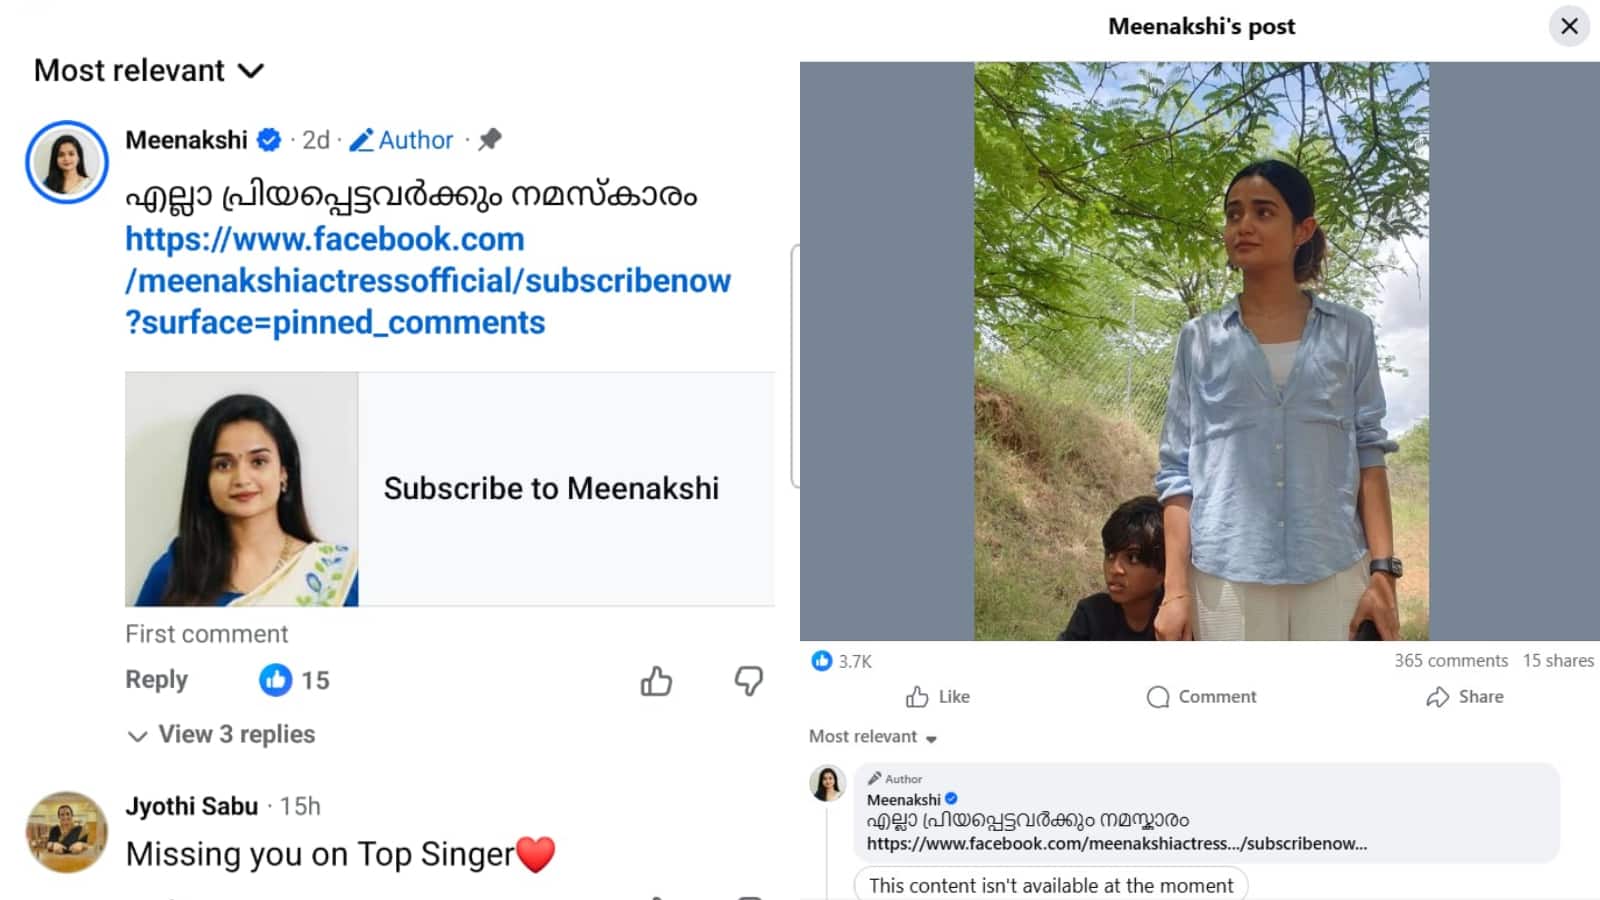Image resolution: width=1600 pixels, height=900 pixels.
Task: Open the Most relevant dropdown under the post
Action: [x=873, y=737]
